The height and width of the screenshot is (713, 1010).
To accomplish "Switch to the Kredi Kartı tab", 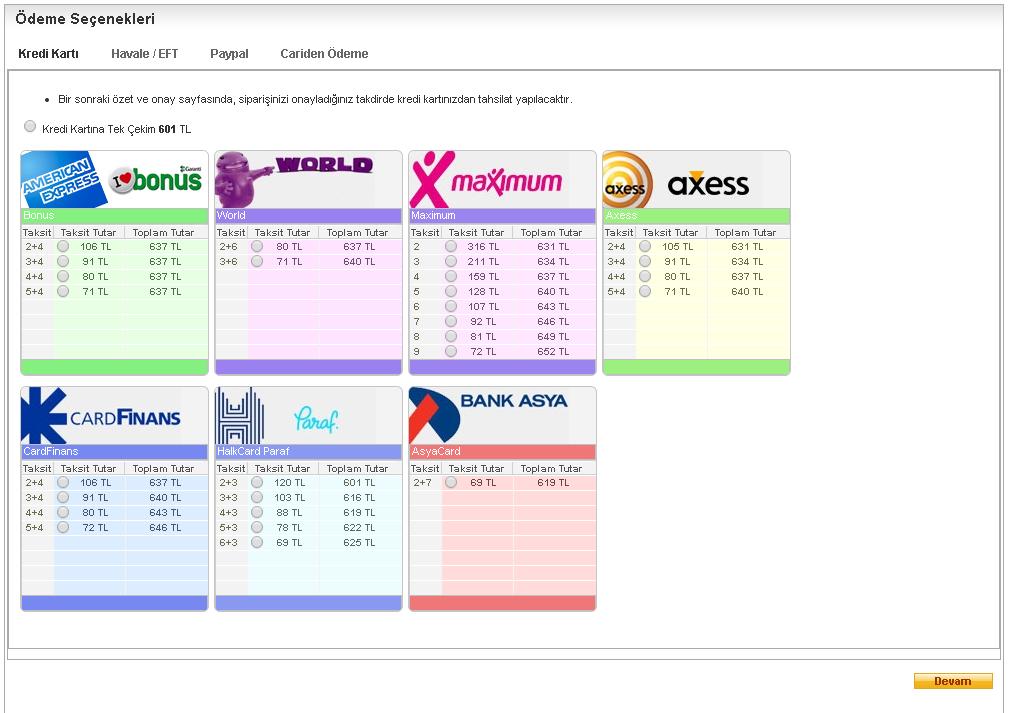I will tap(48, 53).
